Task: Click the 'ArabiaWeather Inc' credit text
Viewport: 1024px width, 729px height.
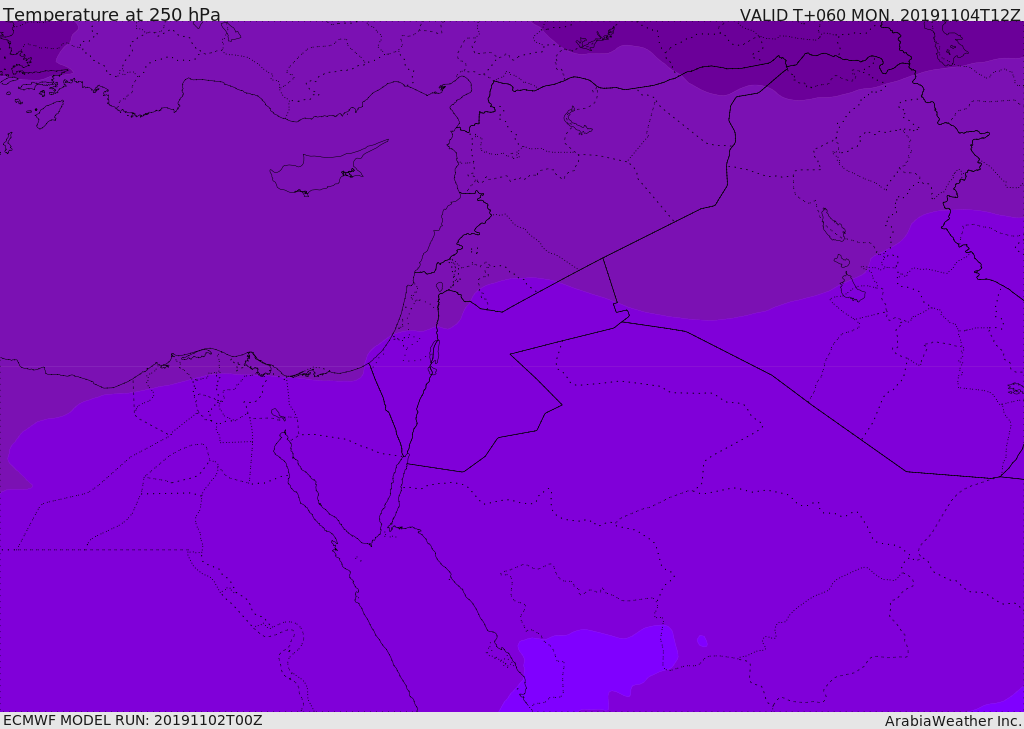Action: pos(954,721)
